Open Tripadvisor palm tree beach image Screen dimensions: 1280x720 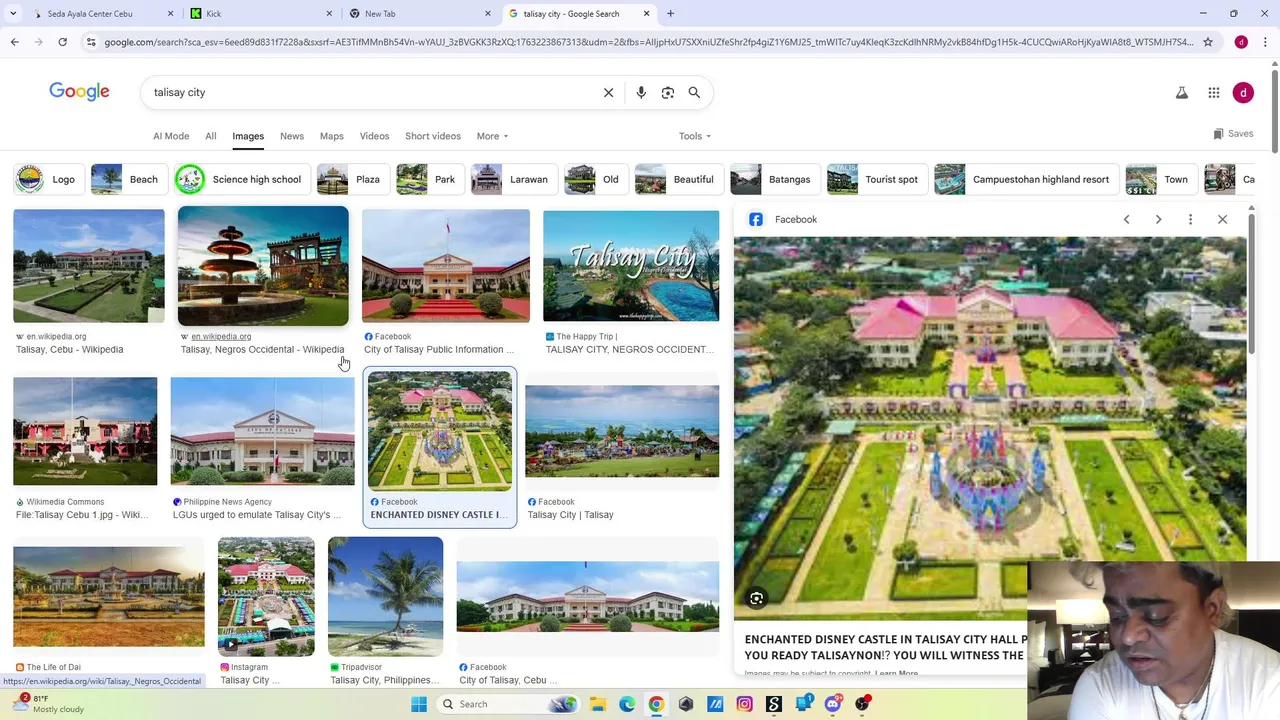pos(385,596)
